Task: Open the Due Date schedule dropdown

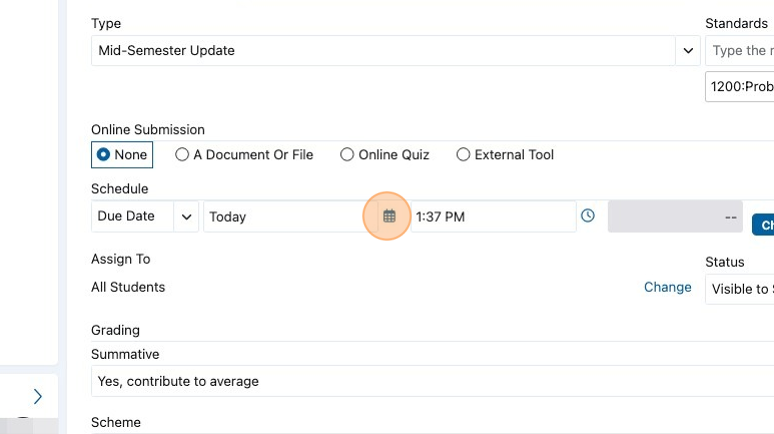Action: point(145,216)
